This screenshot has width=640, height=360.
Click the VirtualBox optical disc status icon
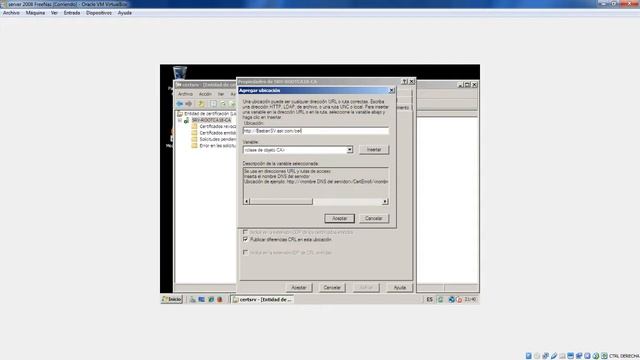(x=537, y=356)
